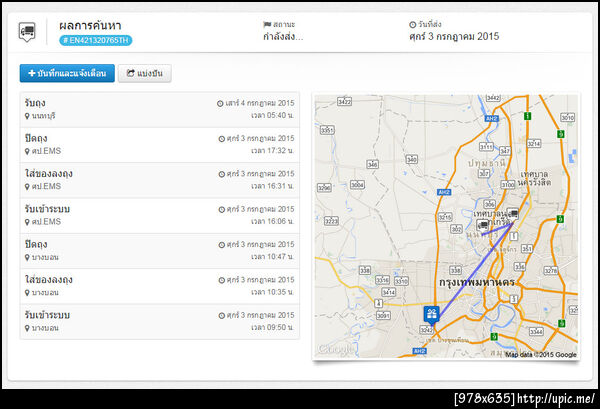This screenshot has width=600, height=409.
Task: Click road number 3422 shield on map
Action: (344, 101)
